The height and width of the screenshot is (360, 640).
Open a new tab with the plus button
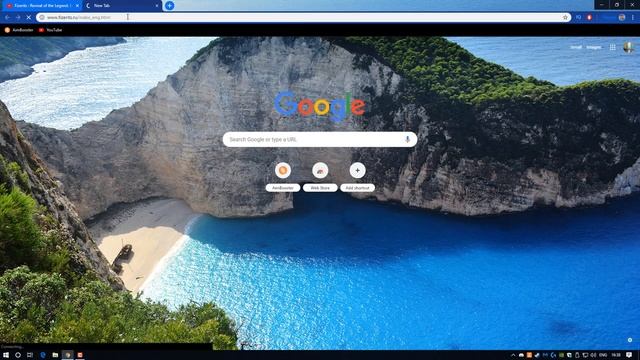(x=169, y=6)
